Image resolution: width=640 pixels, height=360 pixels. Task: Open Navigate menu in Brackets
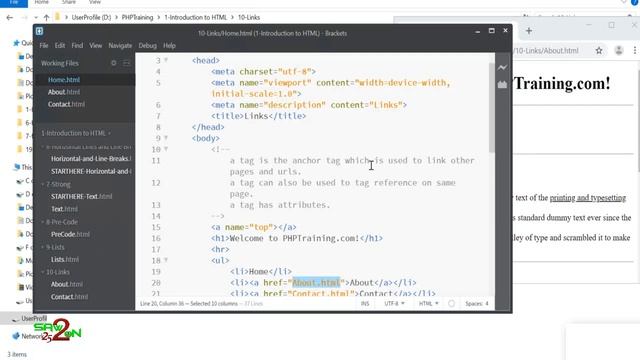pyautogui.click(x=120, y=45)
